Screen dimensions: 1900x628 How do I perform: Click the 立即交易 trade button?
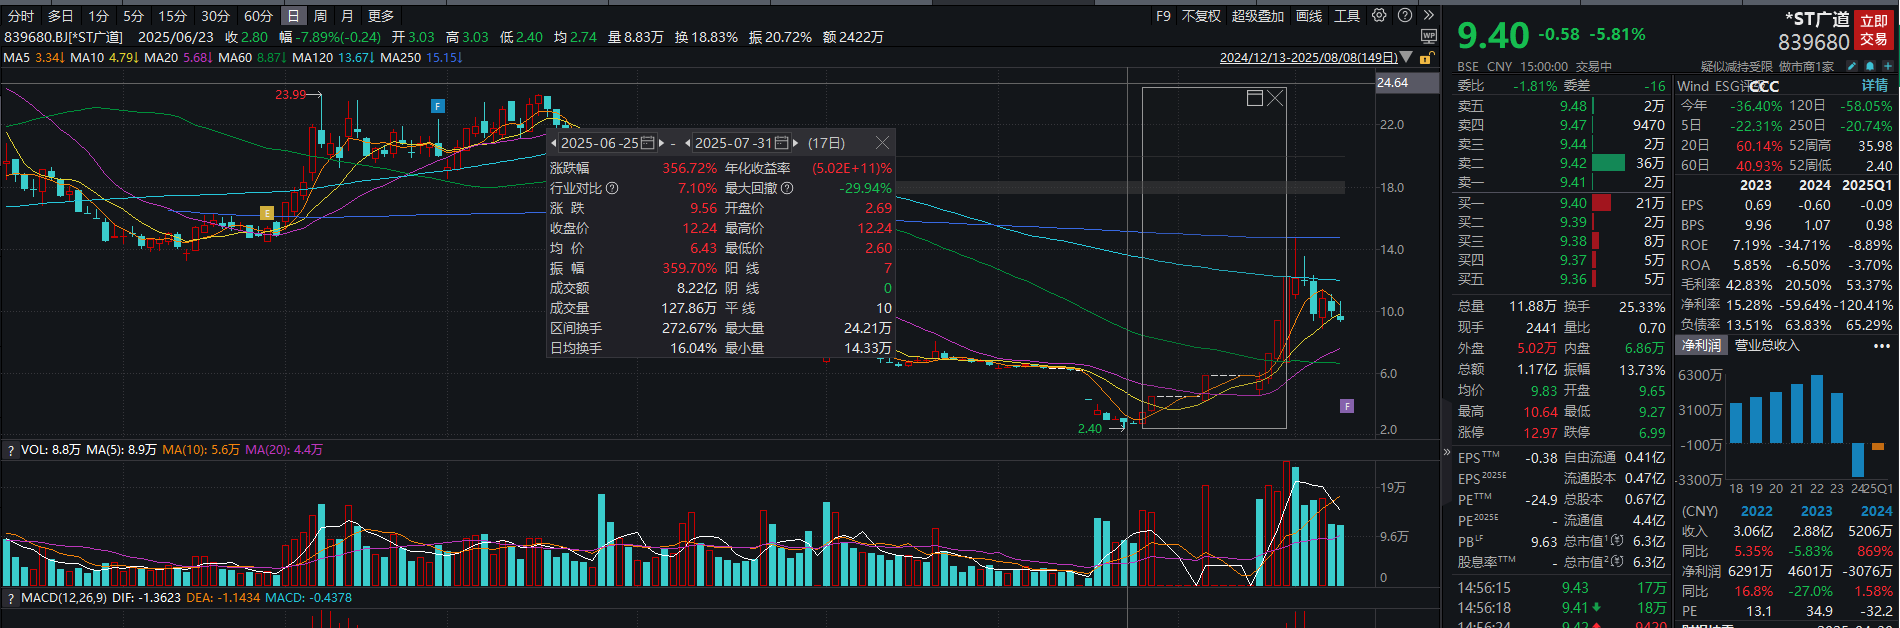click(x=1873, y=30)
